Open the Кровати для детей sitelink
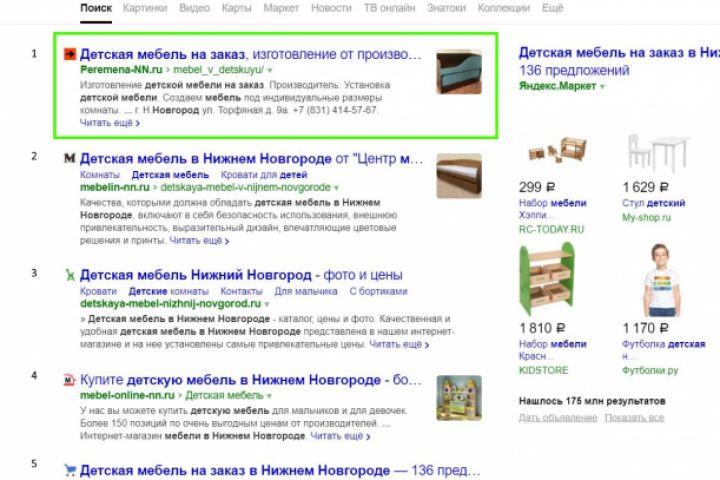The height and width of the screenshot is (480, 720). [264, 175]
